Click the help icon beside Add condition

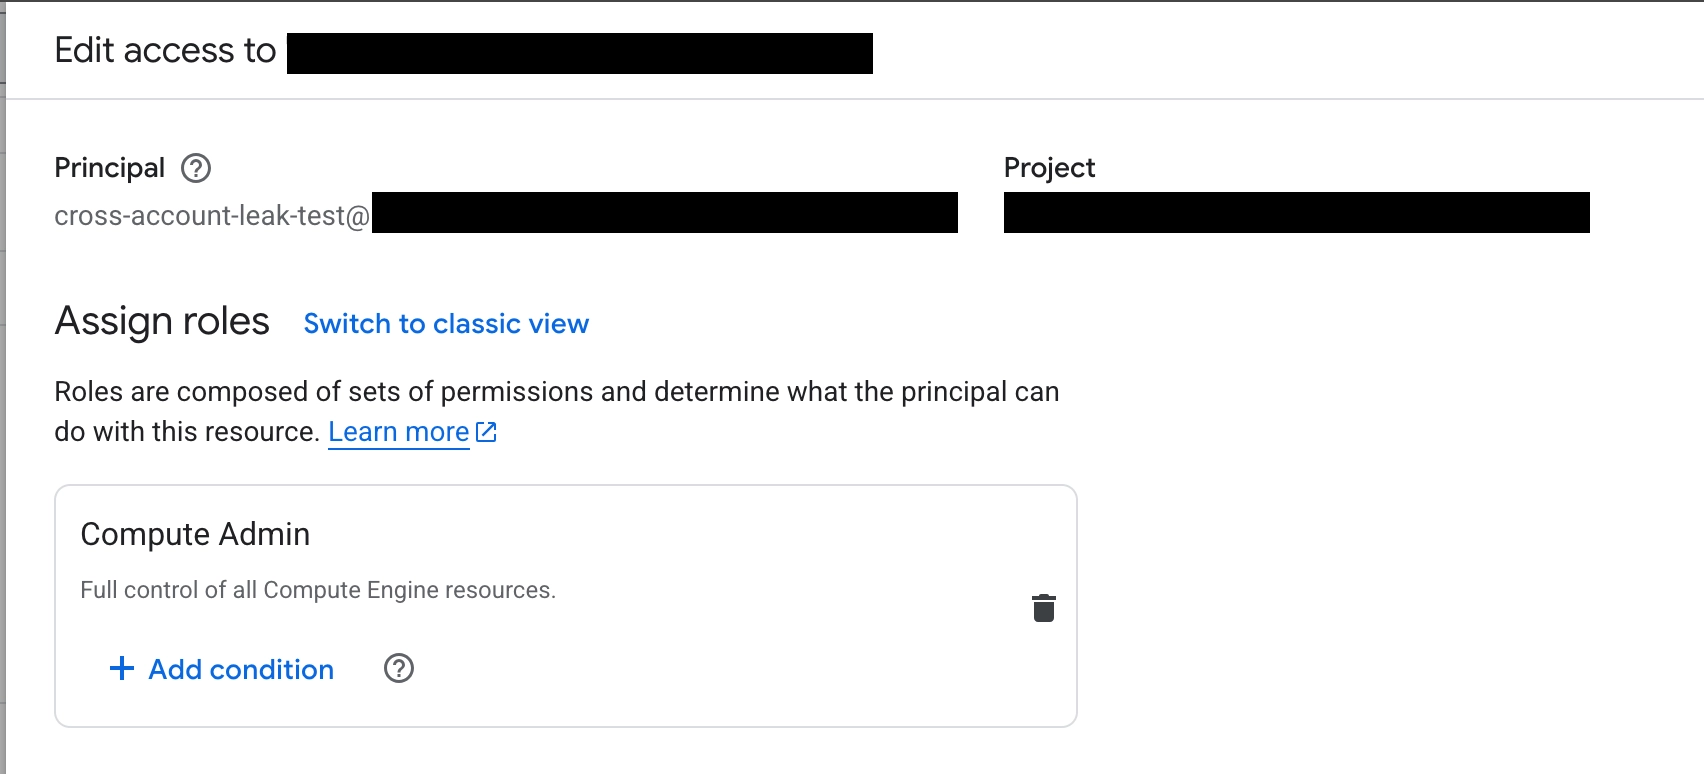click(x=398, y=668)
